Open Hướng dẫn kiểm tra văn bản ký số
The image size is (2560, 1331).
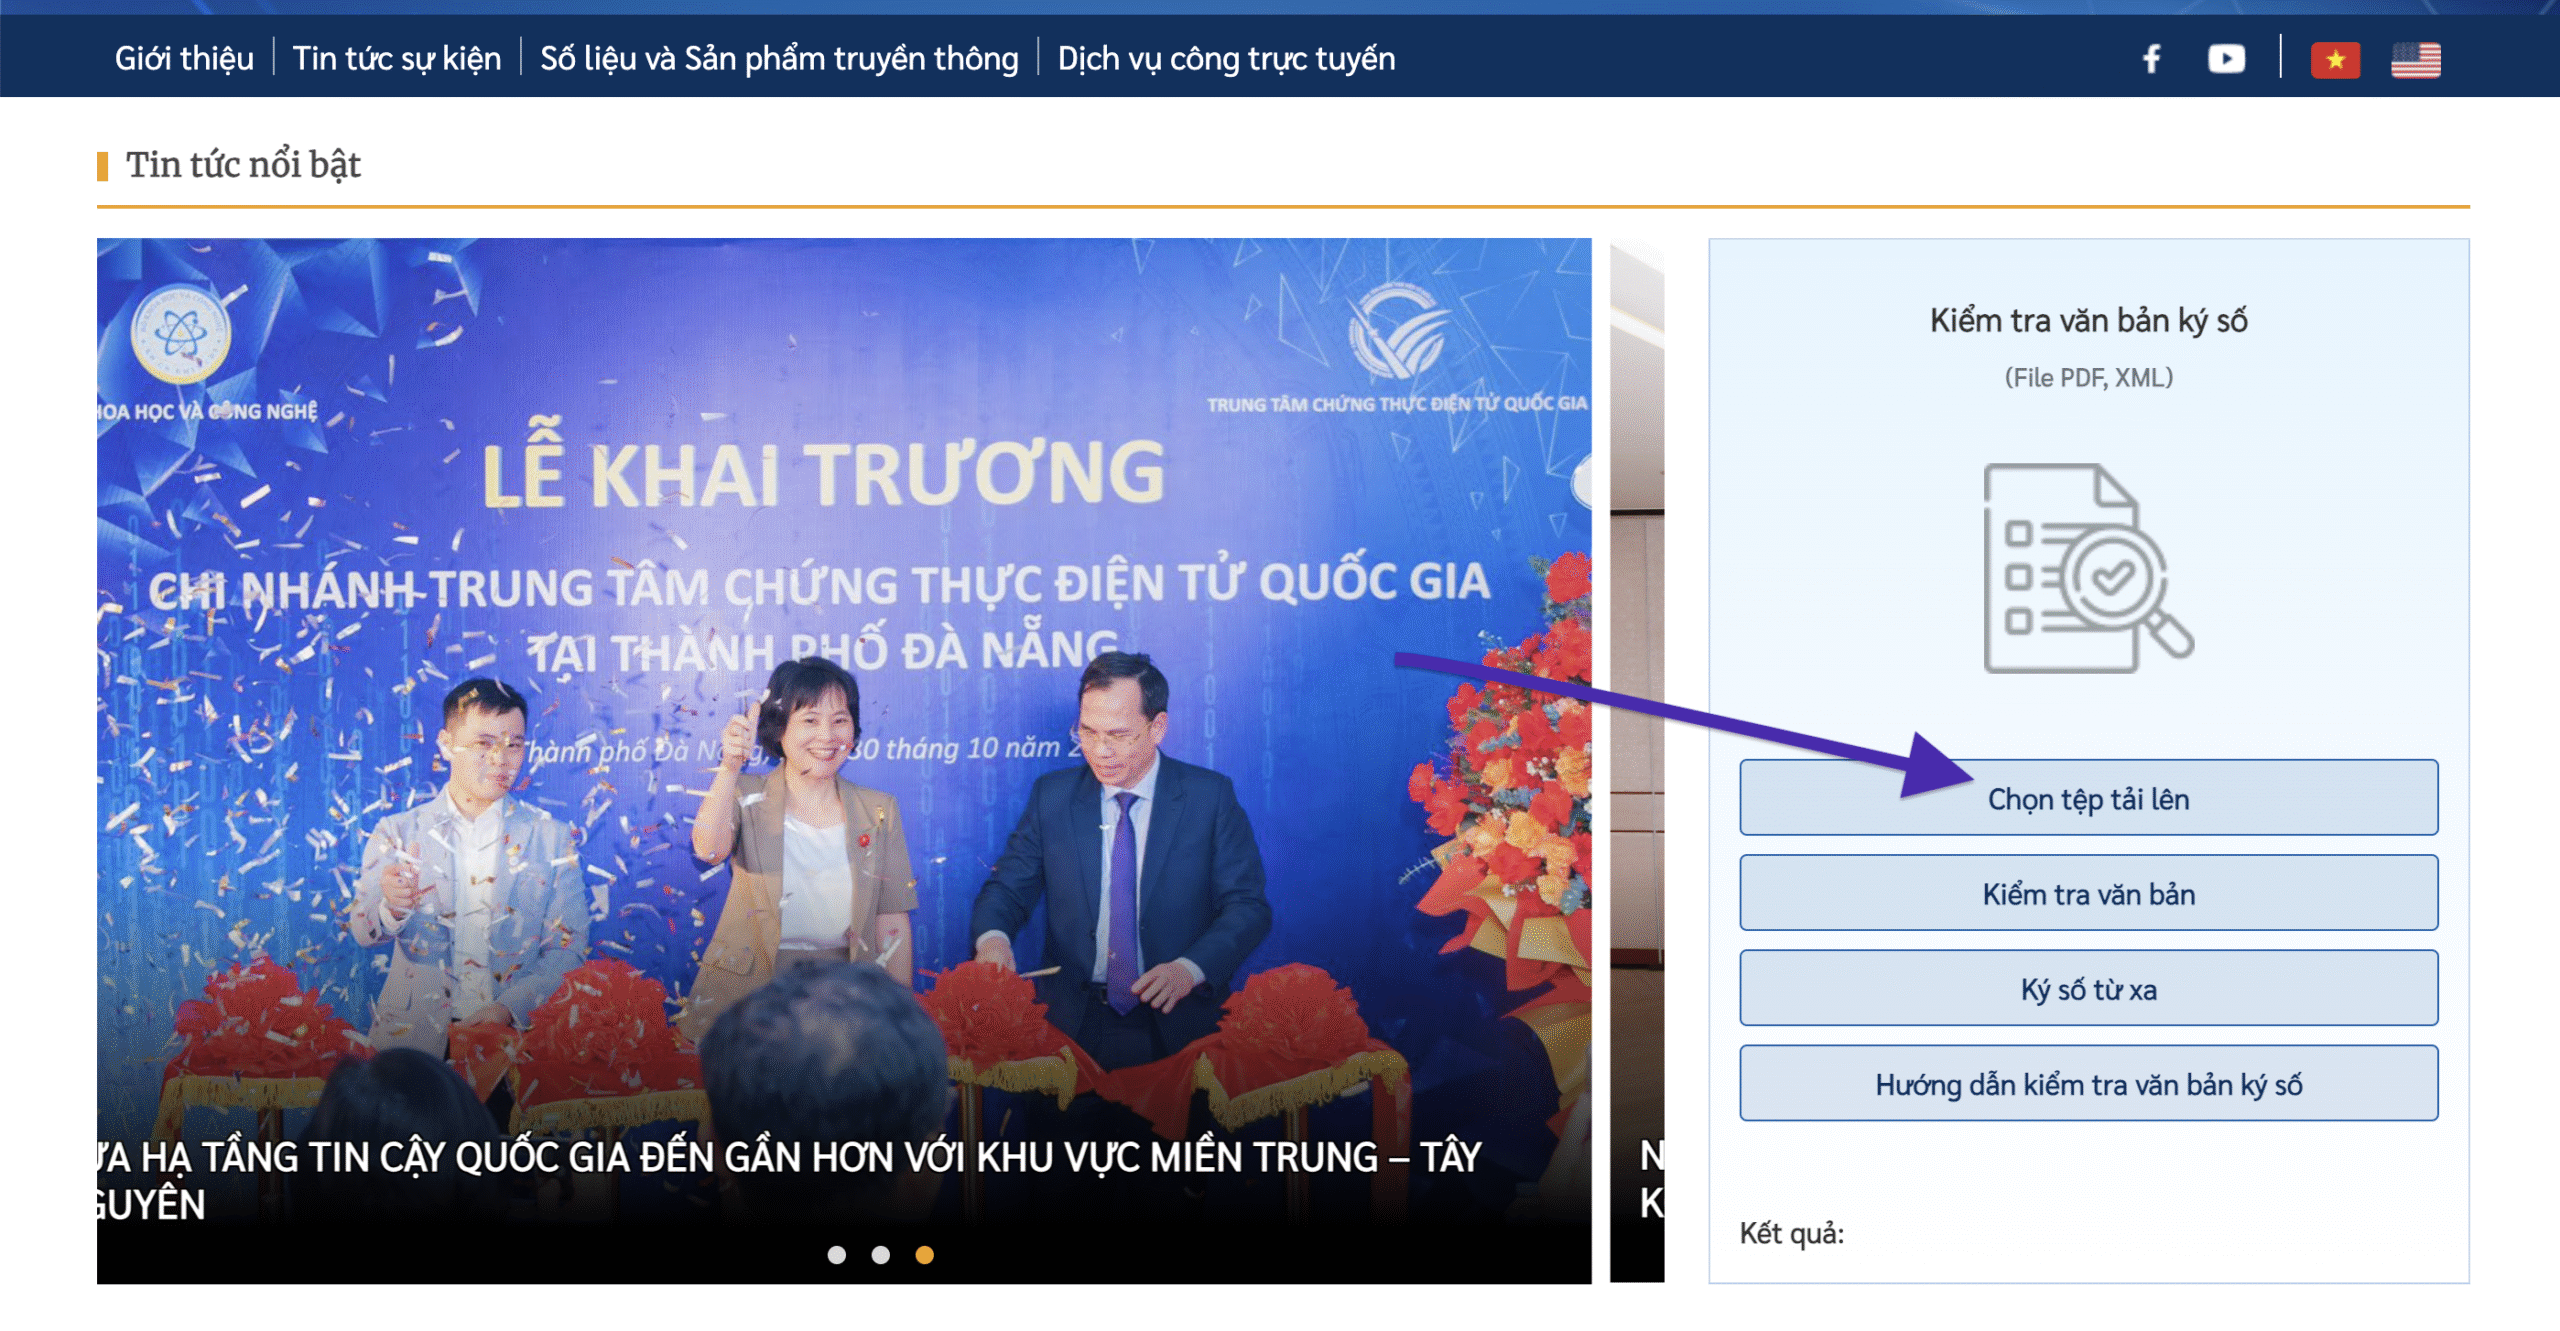coord(2088,1084)
